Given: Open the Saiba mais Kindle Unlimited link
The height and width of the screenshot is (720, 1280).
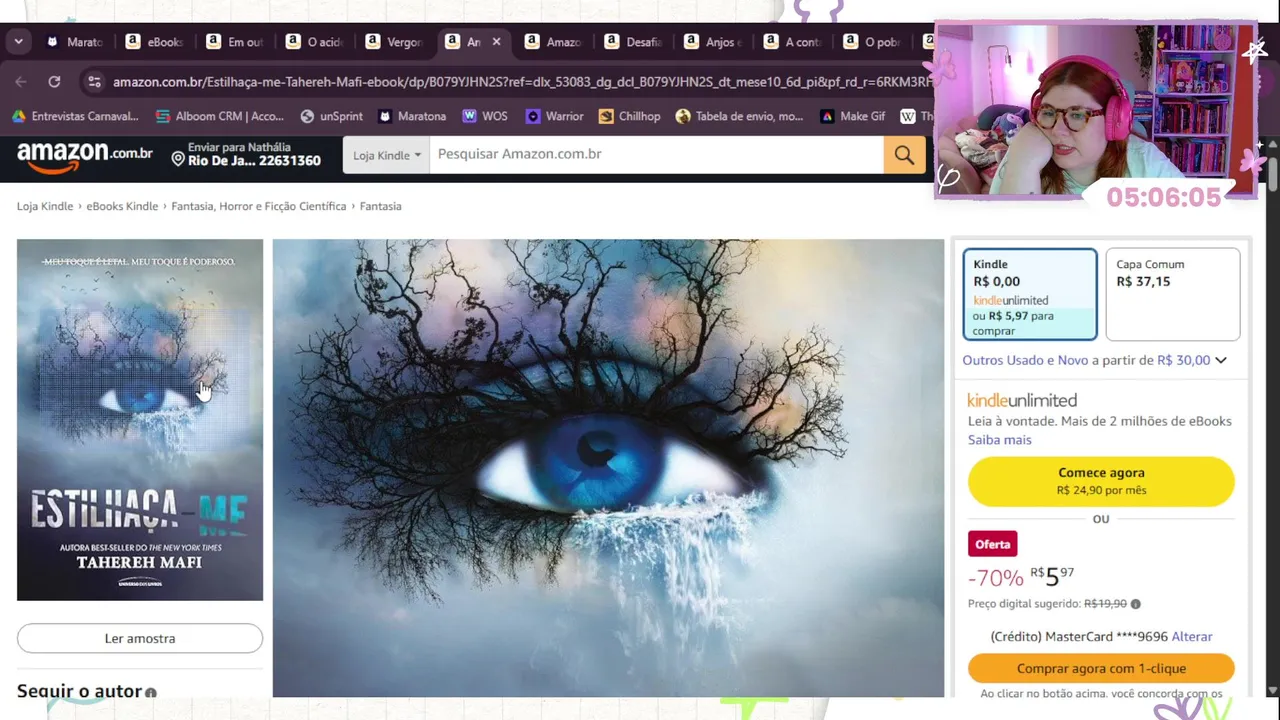Looking at the screenshot, I should (999, 440).
